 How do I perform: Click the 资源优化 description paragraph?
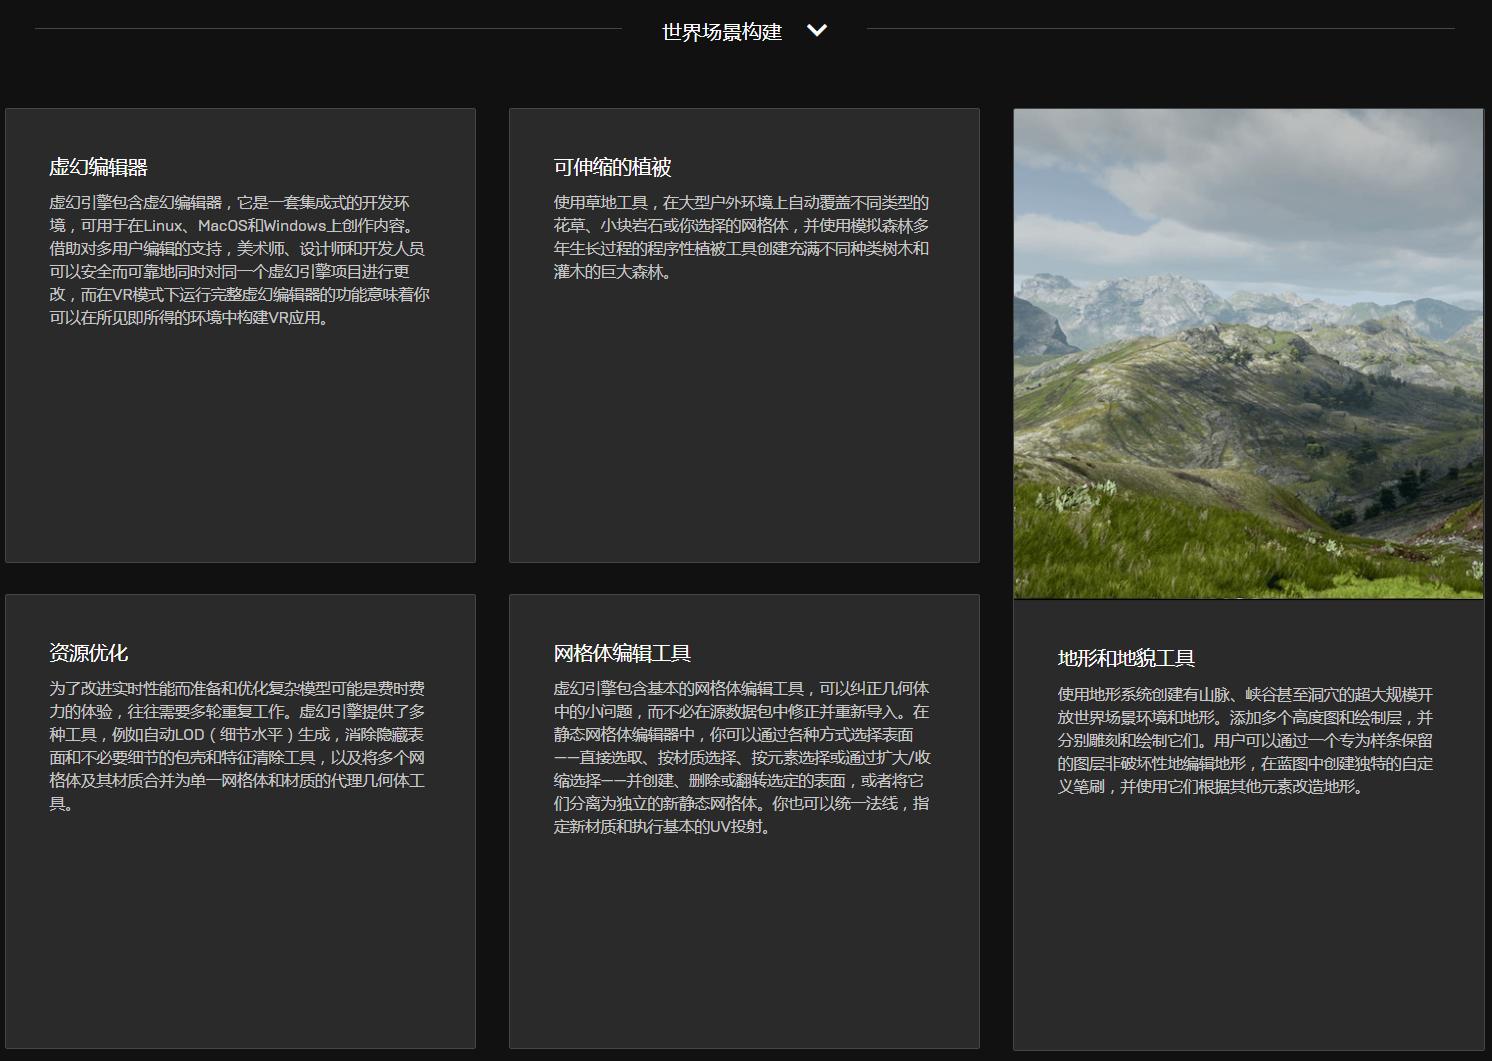pyautogui.click(x=238, y=746)
